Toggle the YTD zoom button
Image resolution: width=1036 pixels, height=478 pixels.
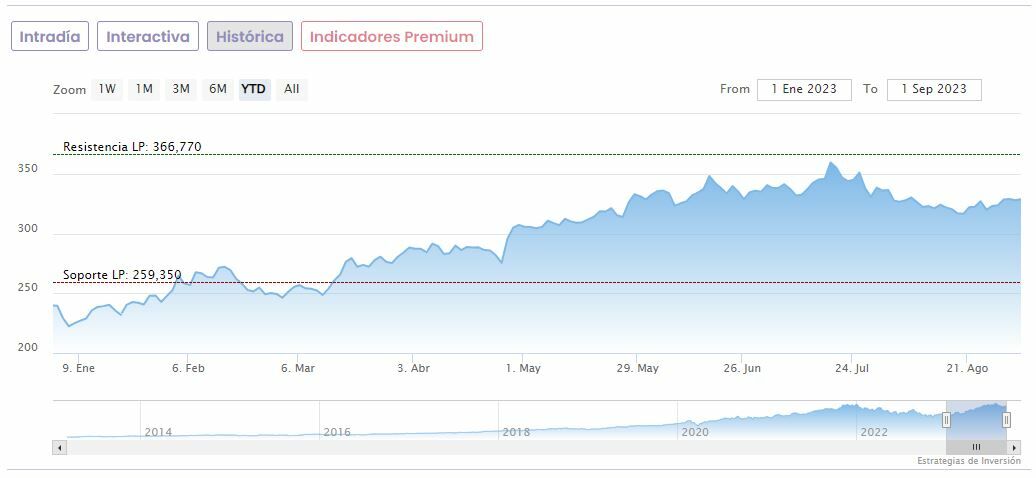[x=254, y=89]
